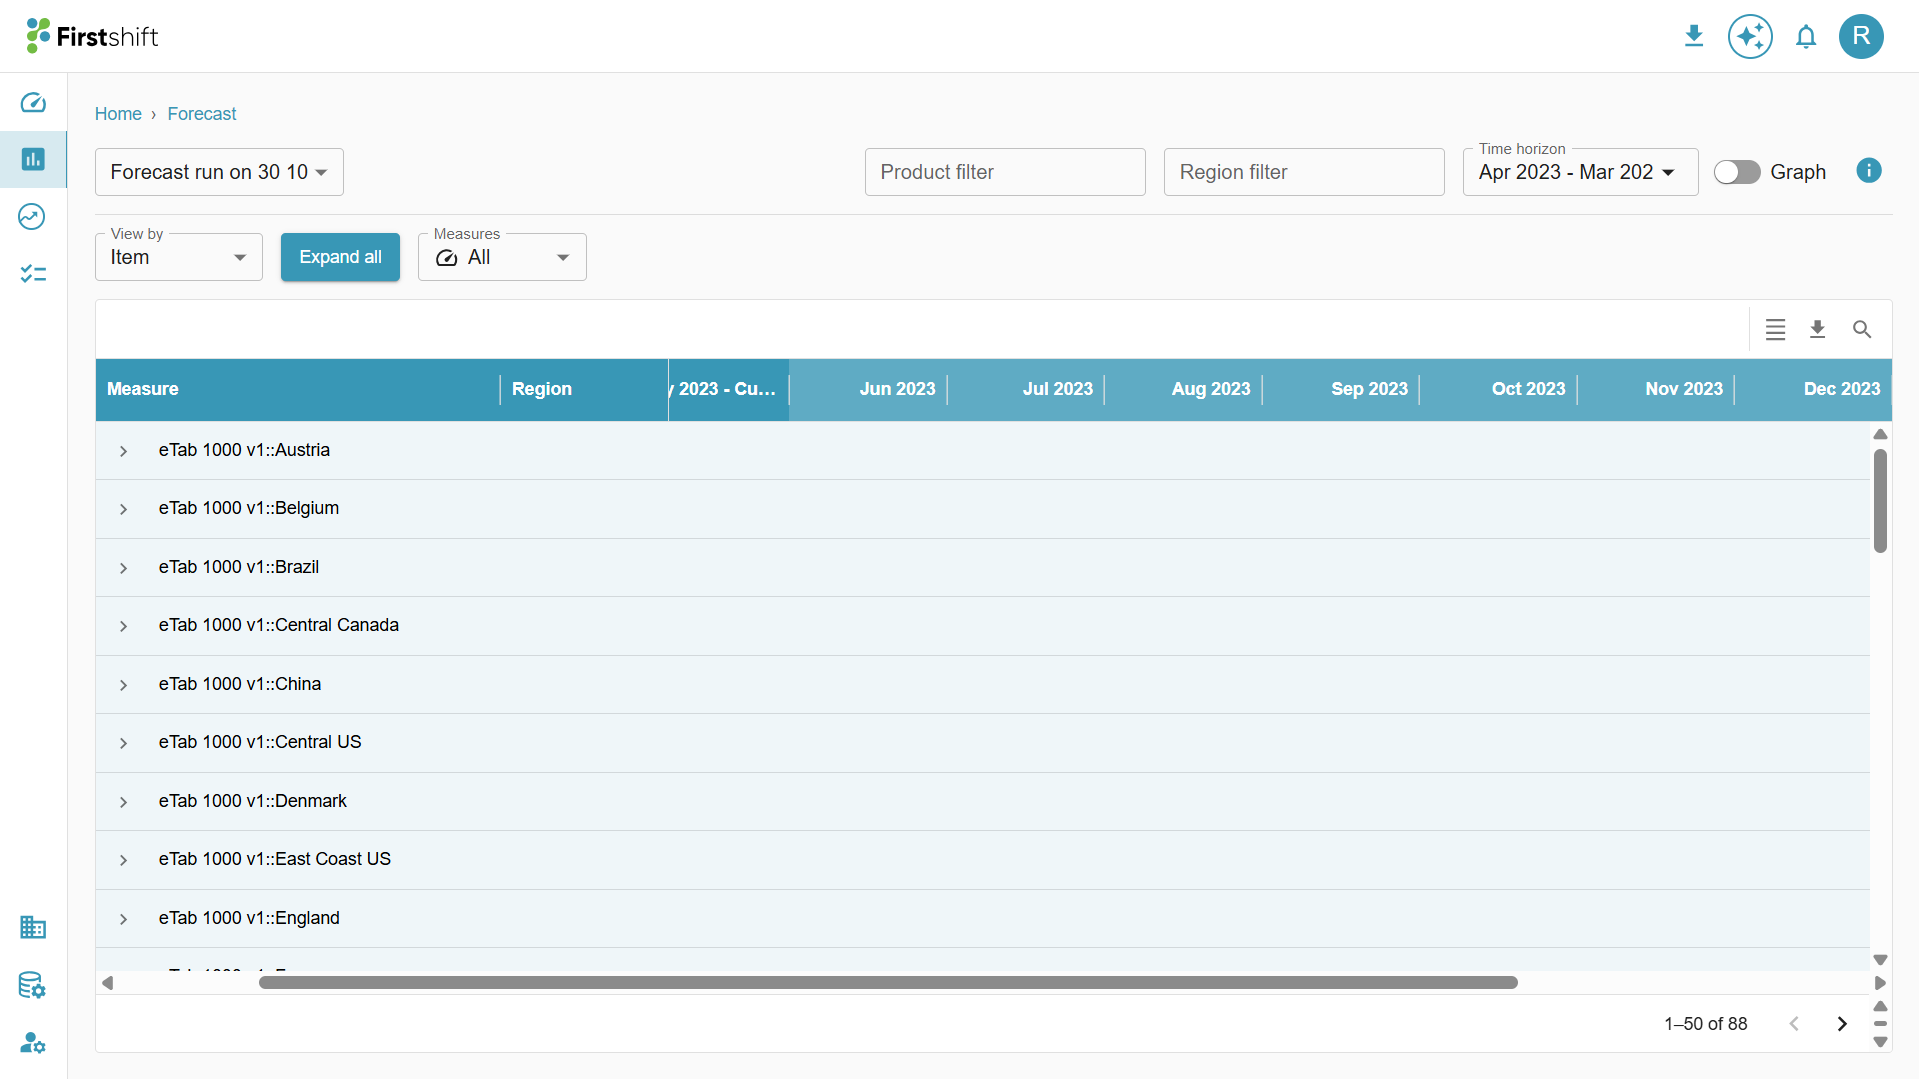Expand the eTab 1000 v1::East Coast US row
The image size is (1919, 1079).
(x=123, y=860)
